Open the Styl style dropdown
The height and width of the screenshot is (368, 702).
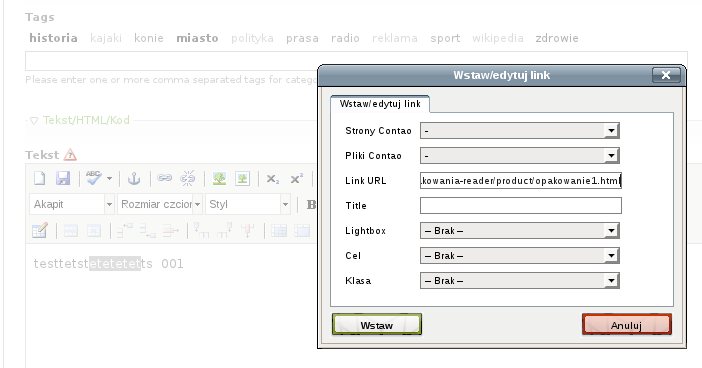[248, 205]
